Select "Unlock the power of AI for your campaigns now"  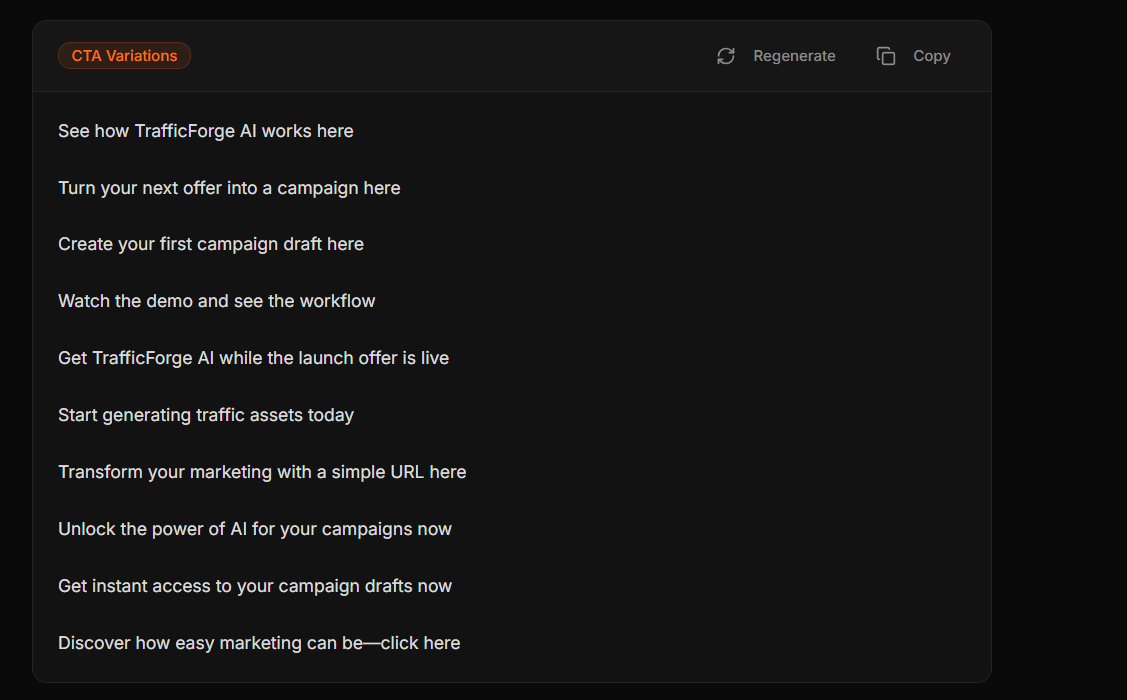coord(254,529)
